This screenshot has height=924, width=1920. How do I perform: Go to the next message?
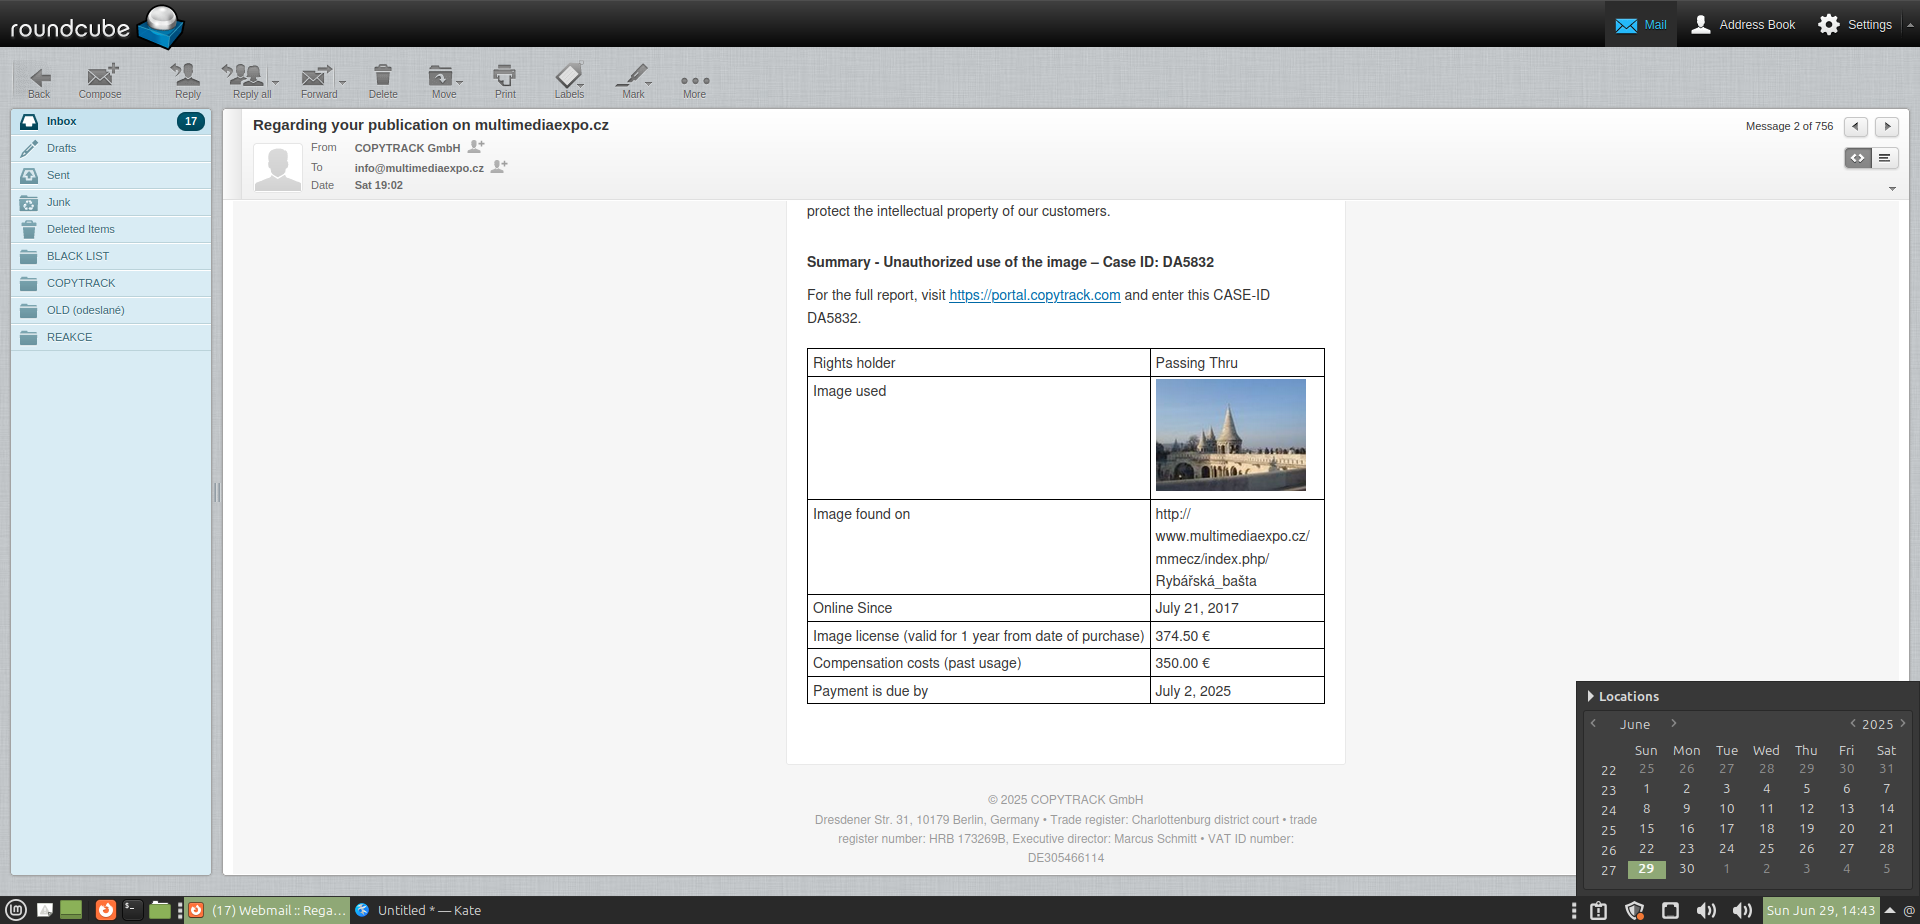[1887, 126]
